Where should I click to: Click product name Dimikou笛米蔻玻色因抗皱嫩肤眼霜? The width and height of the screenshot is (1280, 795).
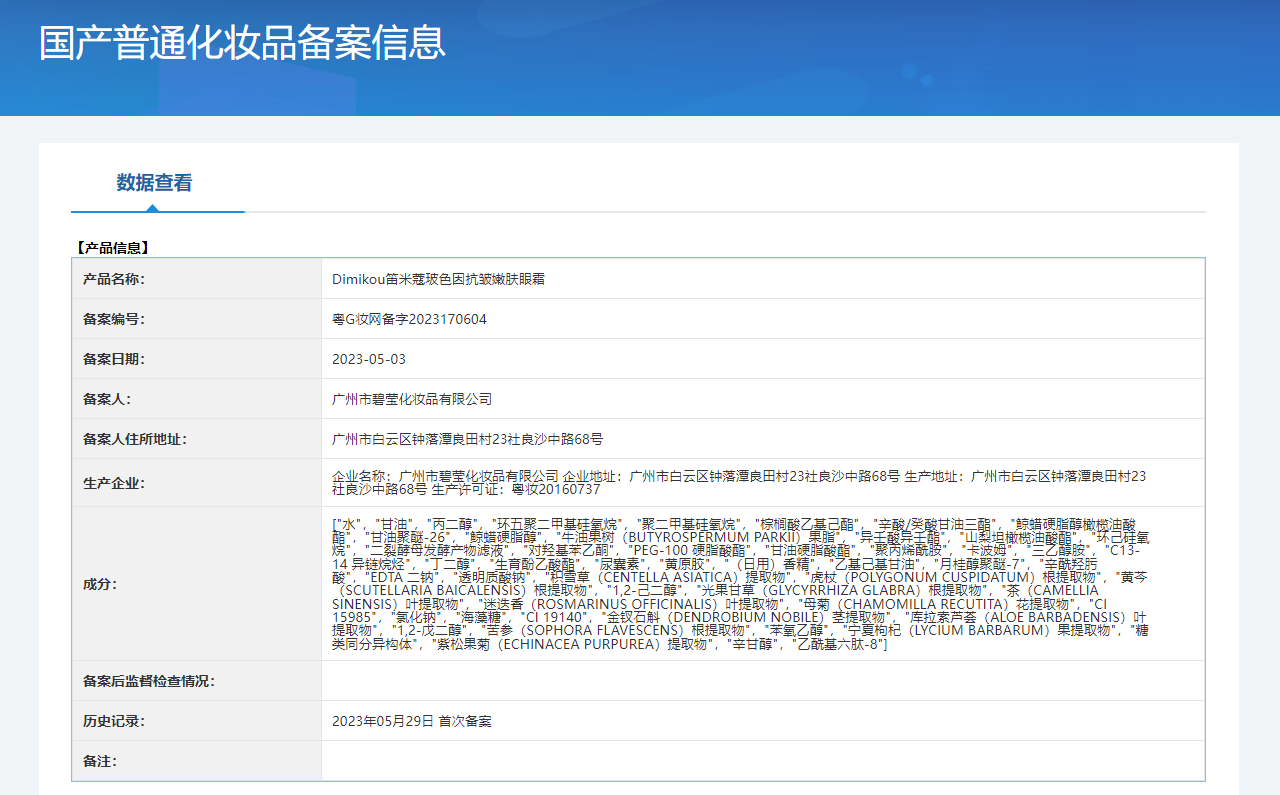coord(438,279)
